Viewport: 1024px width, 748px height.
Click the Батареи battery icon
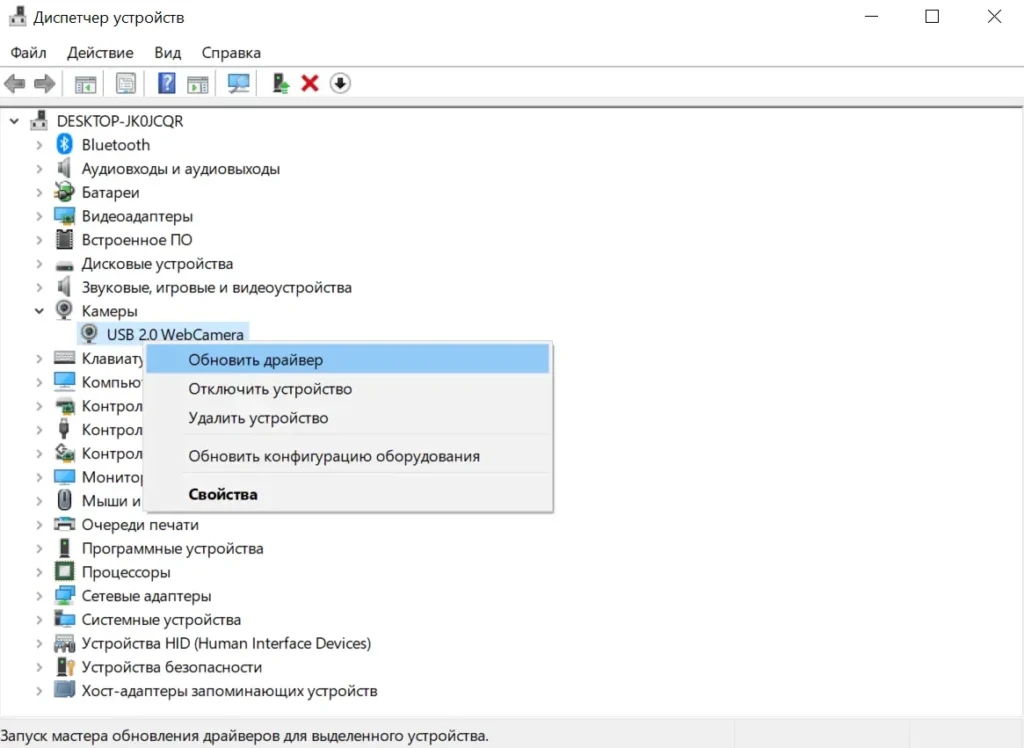tap(64, 192)
